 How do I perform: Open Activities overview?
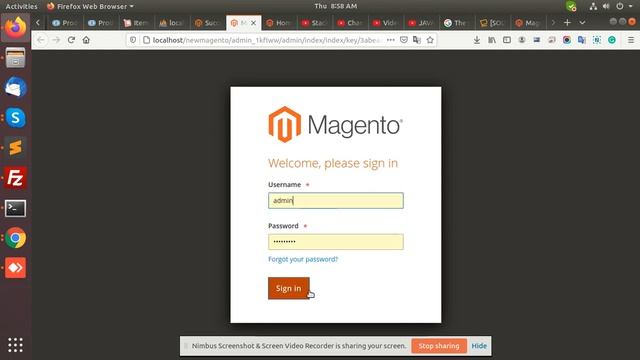point(21,6)
